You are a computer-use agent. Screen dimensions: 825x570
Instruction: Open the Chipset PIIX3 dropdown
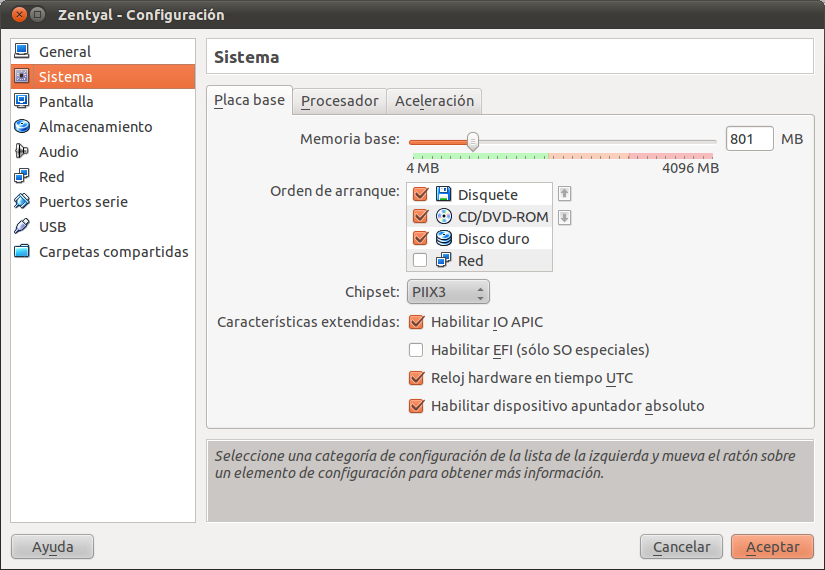click(448, 292)
